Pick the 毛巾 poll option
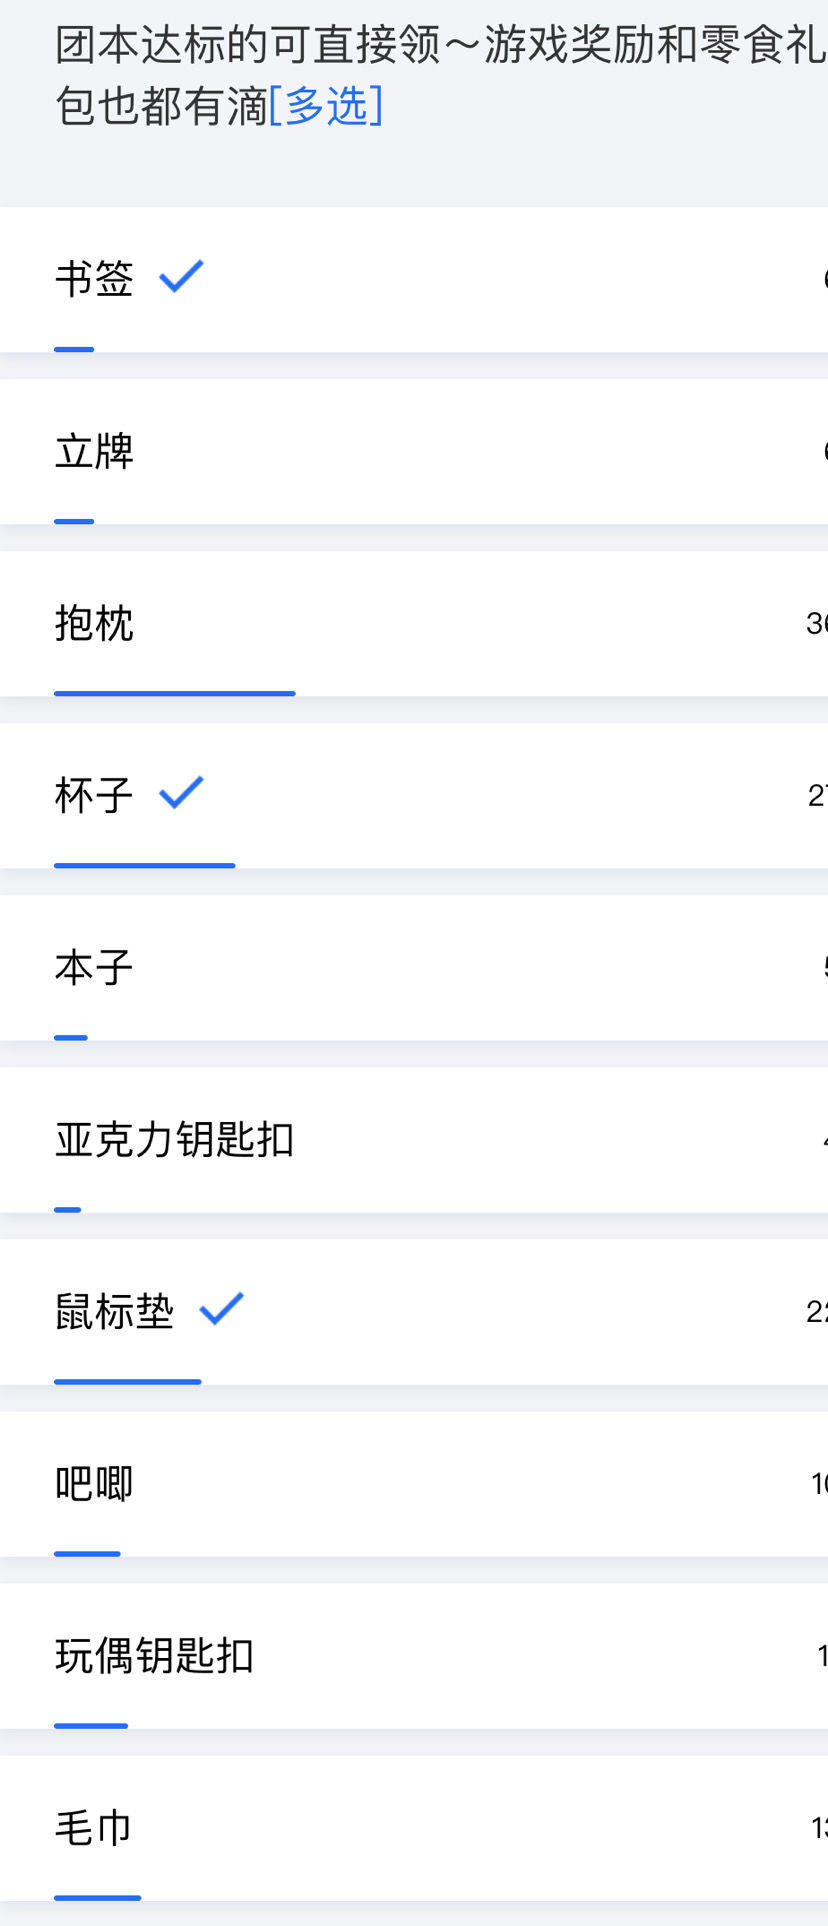This screenshot has width=828, height=1926. click(414, 1828)
